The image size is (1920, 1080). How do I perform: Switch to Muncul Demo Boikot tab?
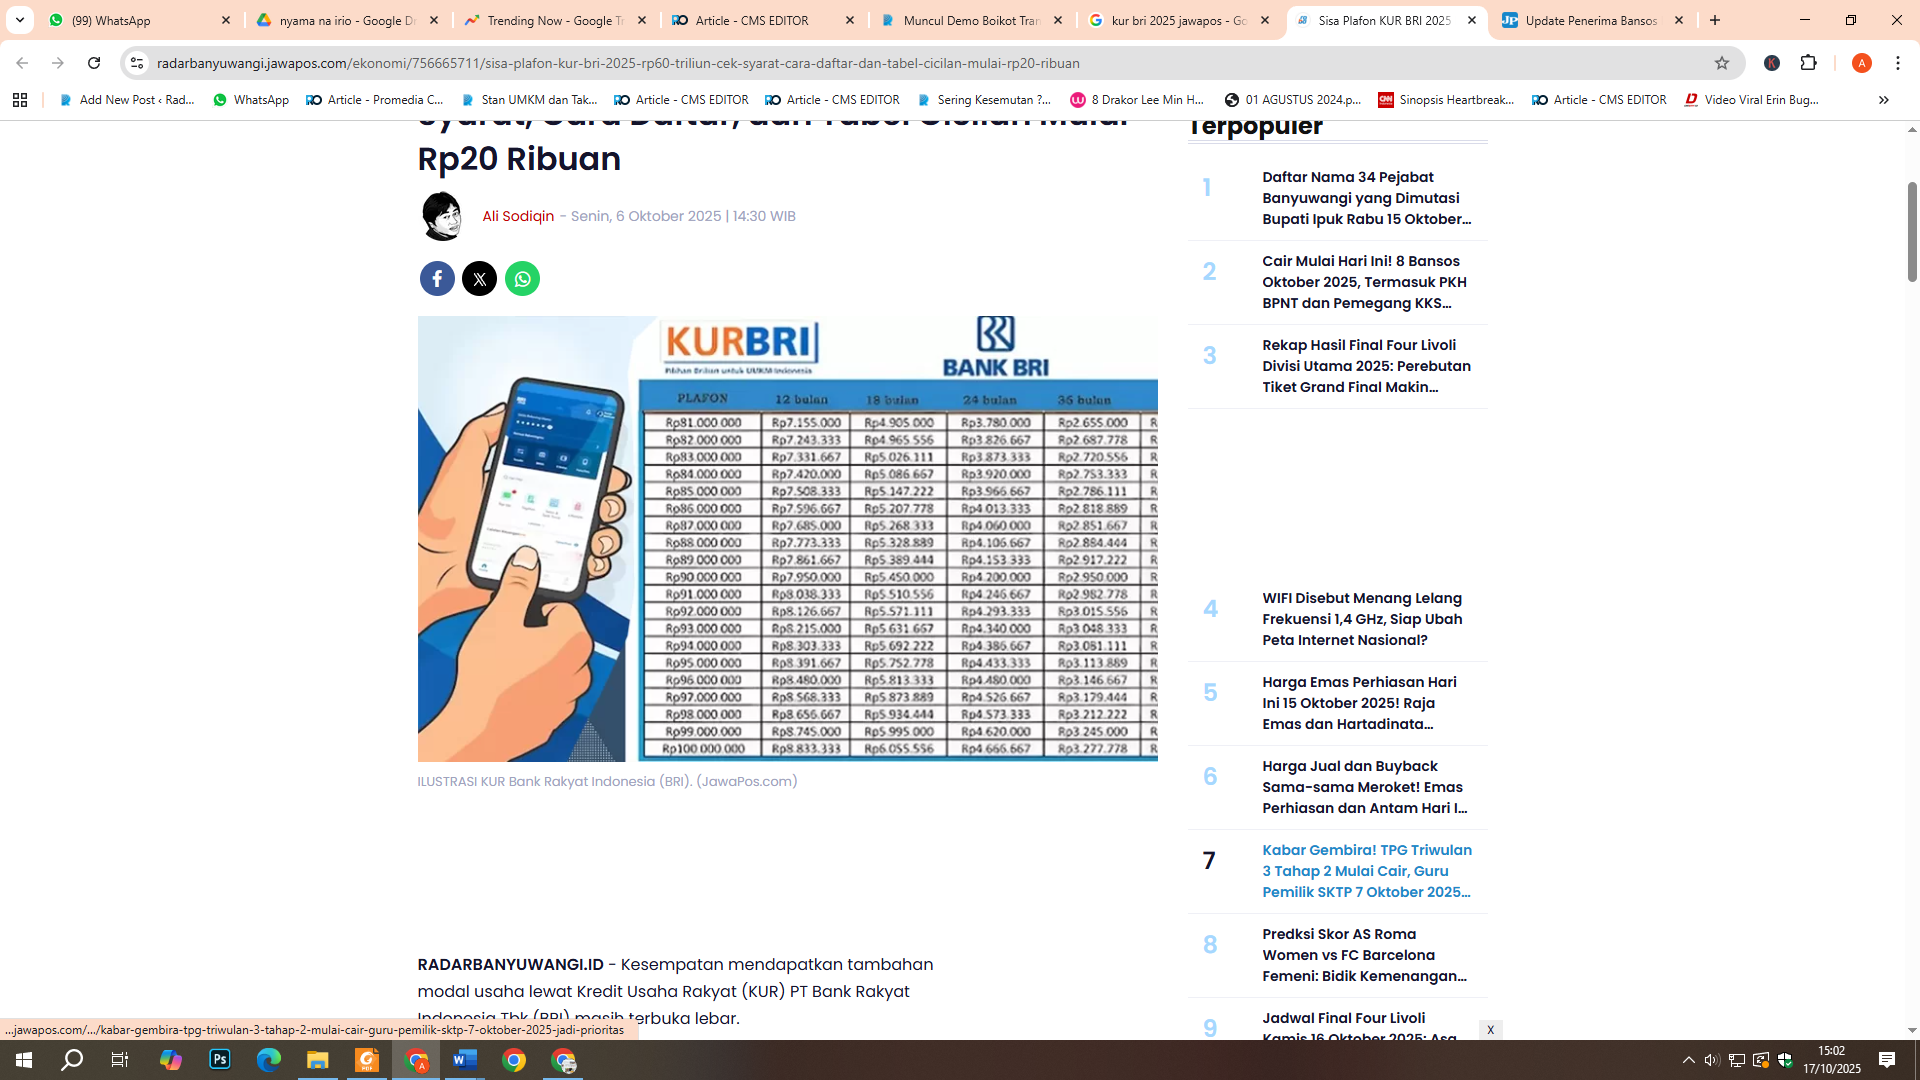972,20
